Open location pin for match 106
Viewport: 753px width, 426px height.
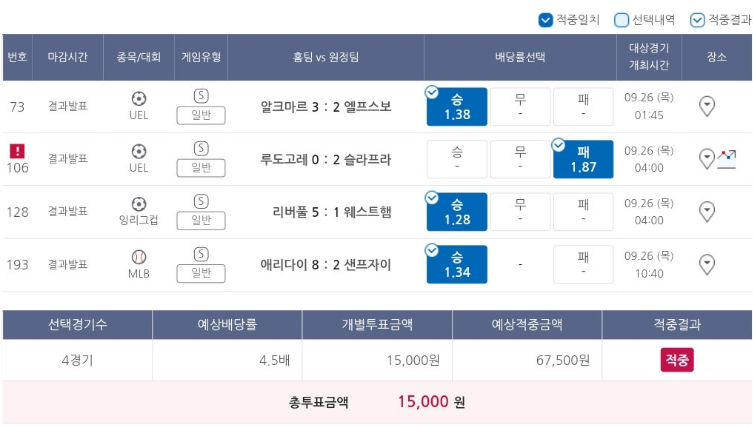pos(706,159)
